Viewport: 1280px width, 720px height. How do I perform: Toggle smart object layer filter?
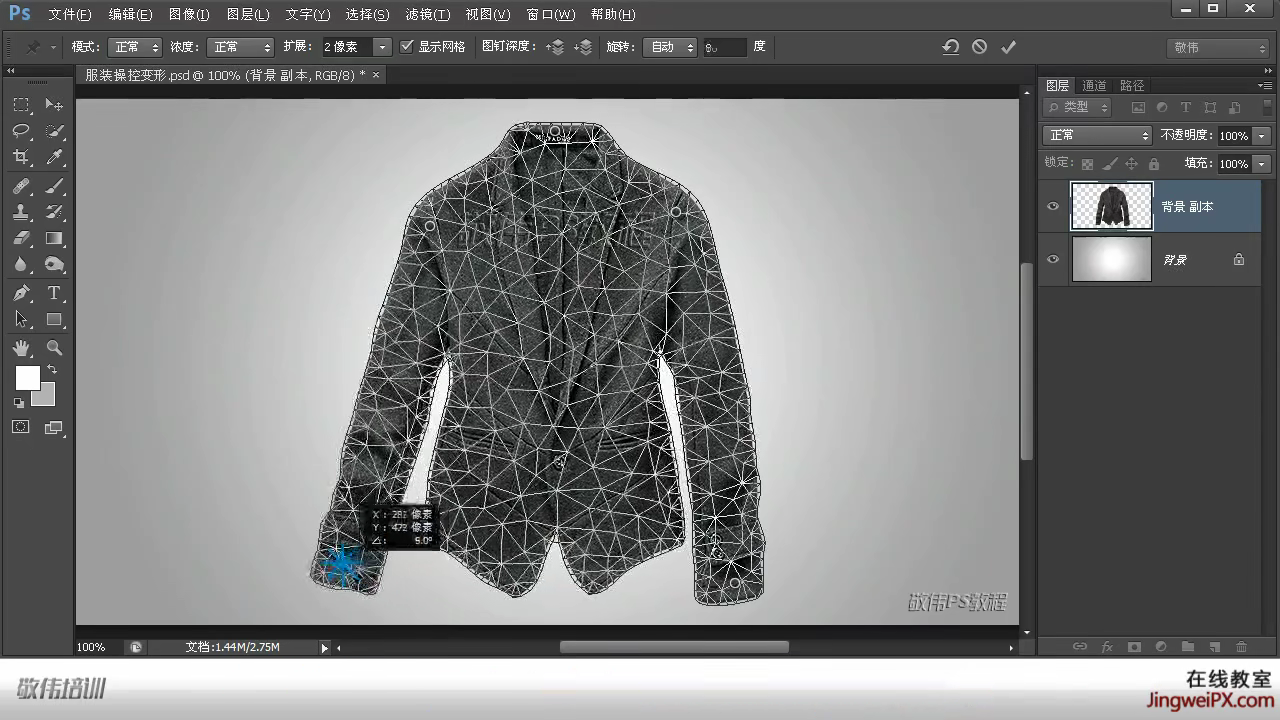tap(1234, 107)
